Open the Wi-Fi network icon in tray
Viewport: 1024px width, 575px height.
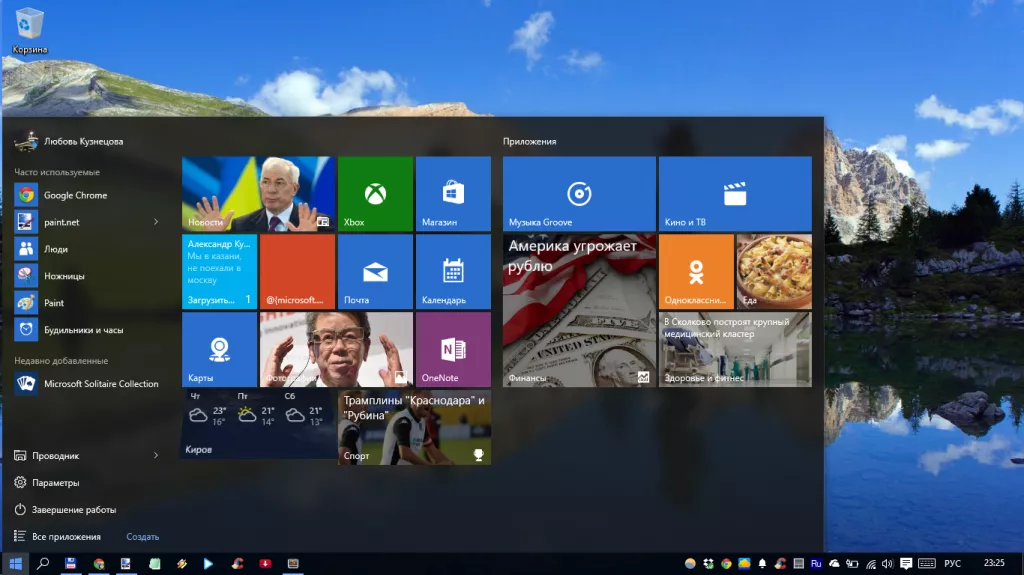click(x=871, y=564)
